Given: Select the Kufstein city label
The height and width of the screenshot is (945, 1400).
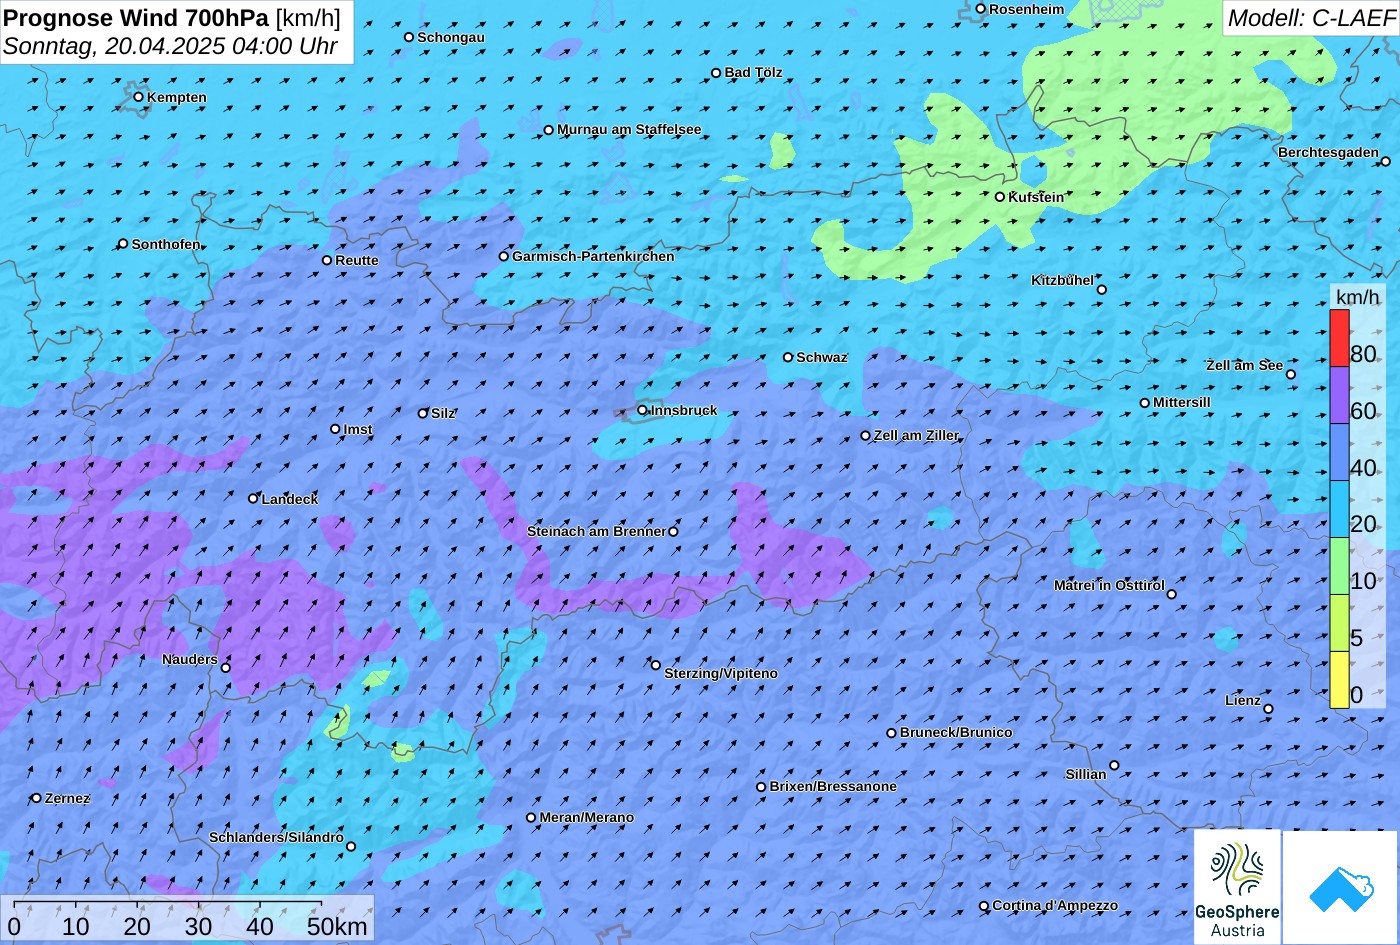Looking at the screenshot, I should [x=1036, y=197].
